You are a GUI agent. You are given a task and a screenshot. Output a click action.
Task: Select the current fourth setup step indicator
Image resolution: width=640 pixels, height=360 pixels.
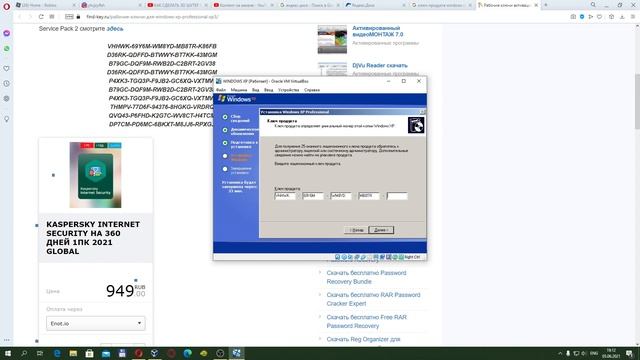click(x=225, y=156)
